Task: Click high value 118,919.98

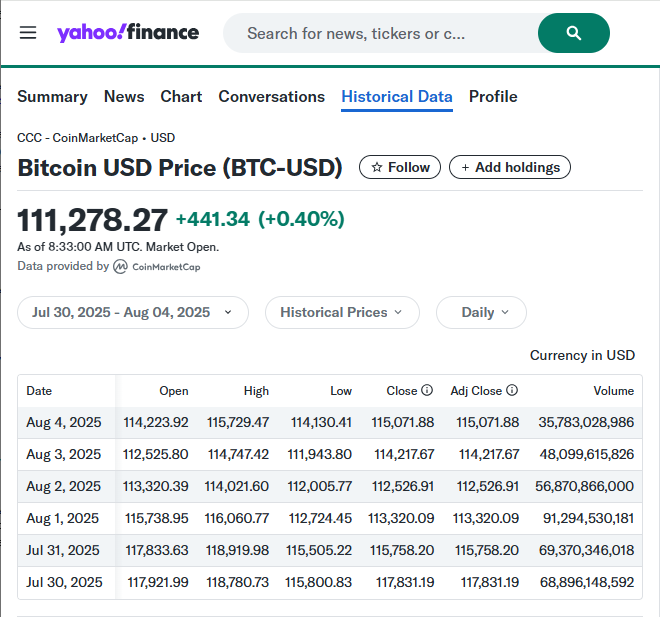Action: tap(237, 550)
